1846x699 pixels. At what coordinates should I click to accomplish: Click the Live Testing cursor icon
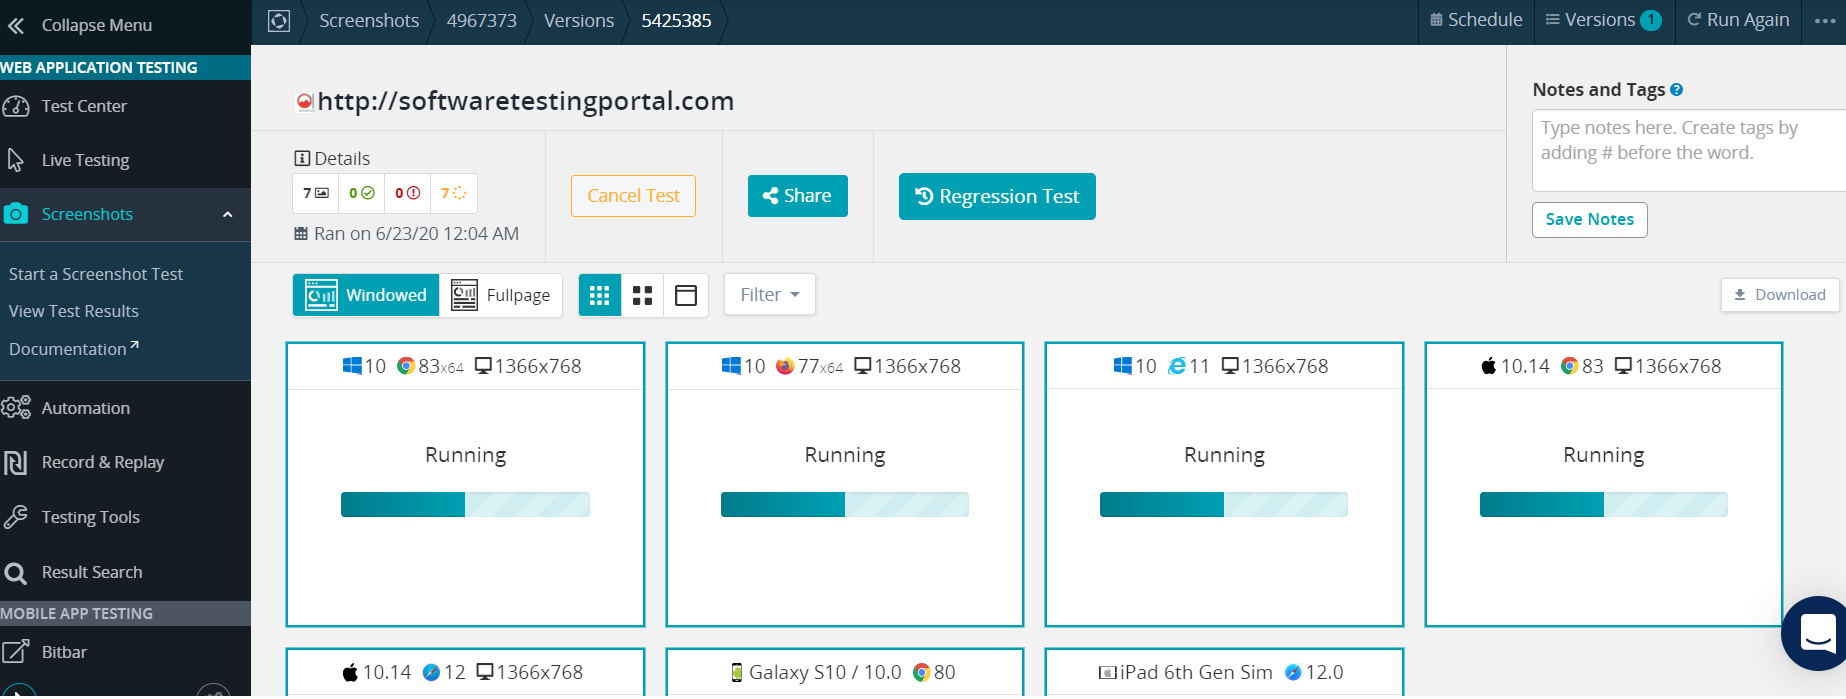click(16, 160)
